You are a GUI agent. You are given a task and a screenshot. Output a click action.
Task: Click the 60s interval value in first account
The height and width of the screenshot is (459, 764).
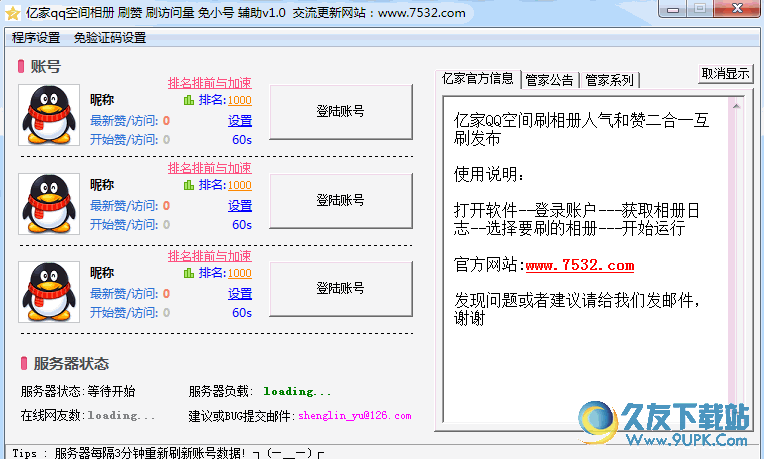(x=242, y=140)
